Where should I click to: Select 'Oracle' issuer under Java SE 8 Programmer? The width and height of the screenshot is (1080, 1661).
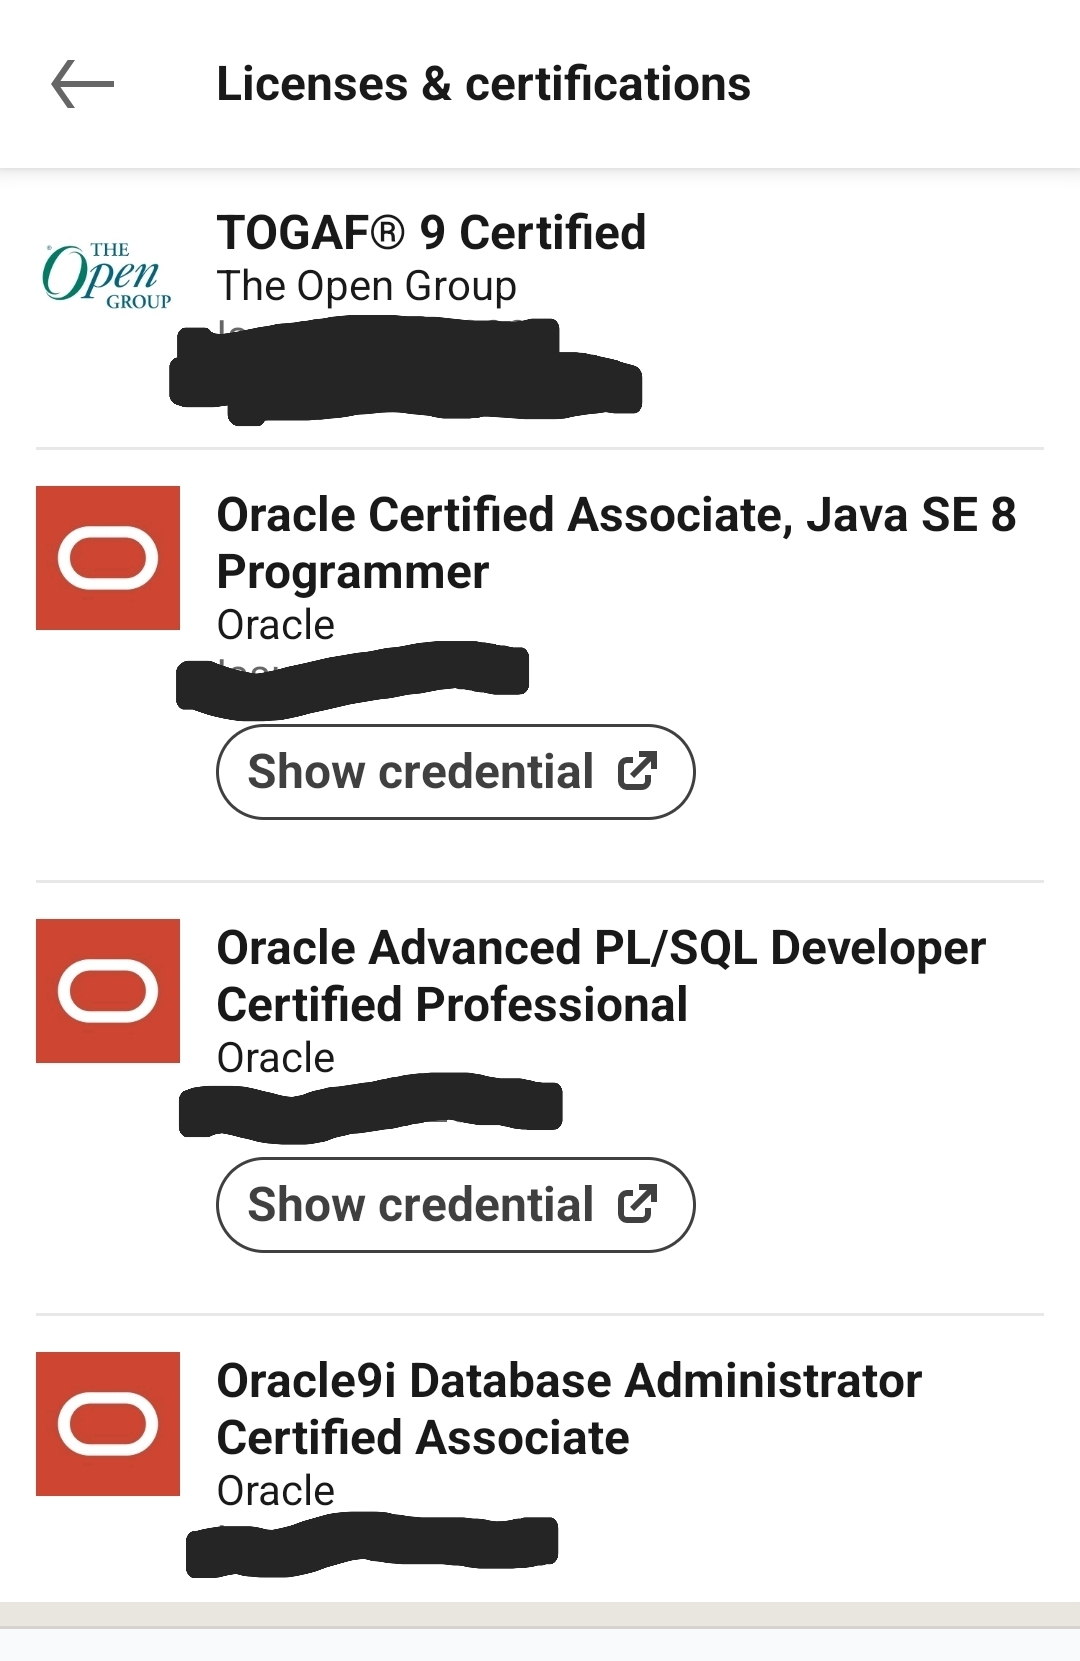(x=276, y=625)
